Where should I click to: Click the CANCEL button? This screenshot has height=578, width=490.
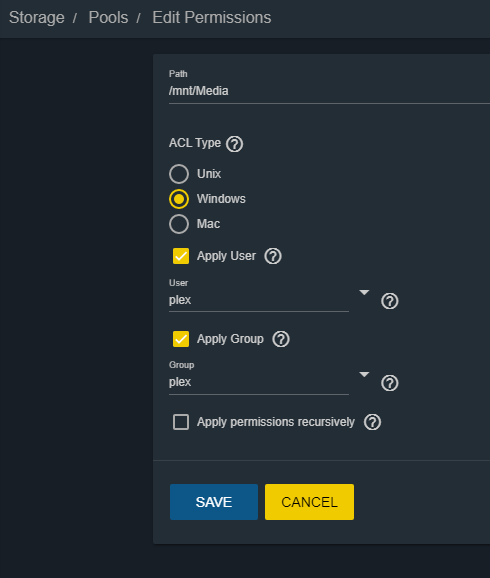point(309,502)
